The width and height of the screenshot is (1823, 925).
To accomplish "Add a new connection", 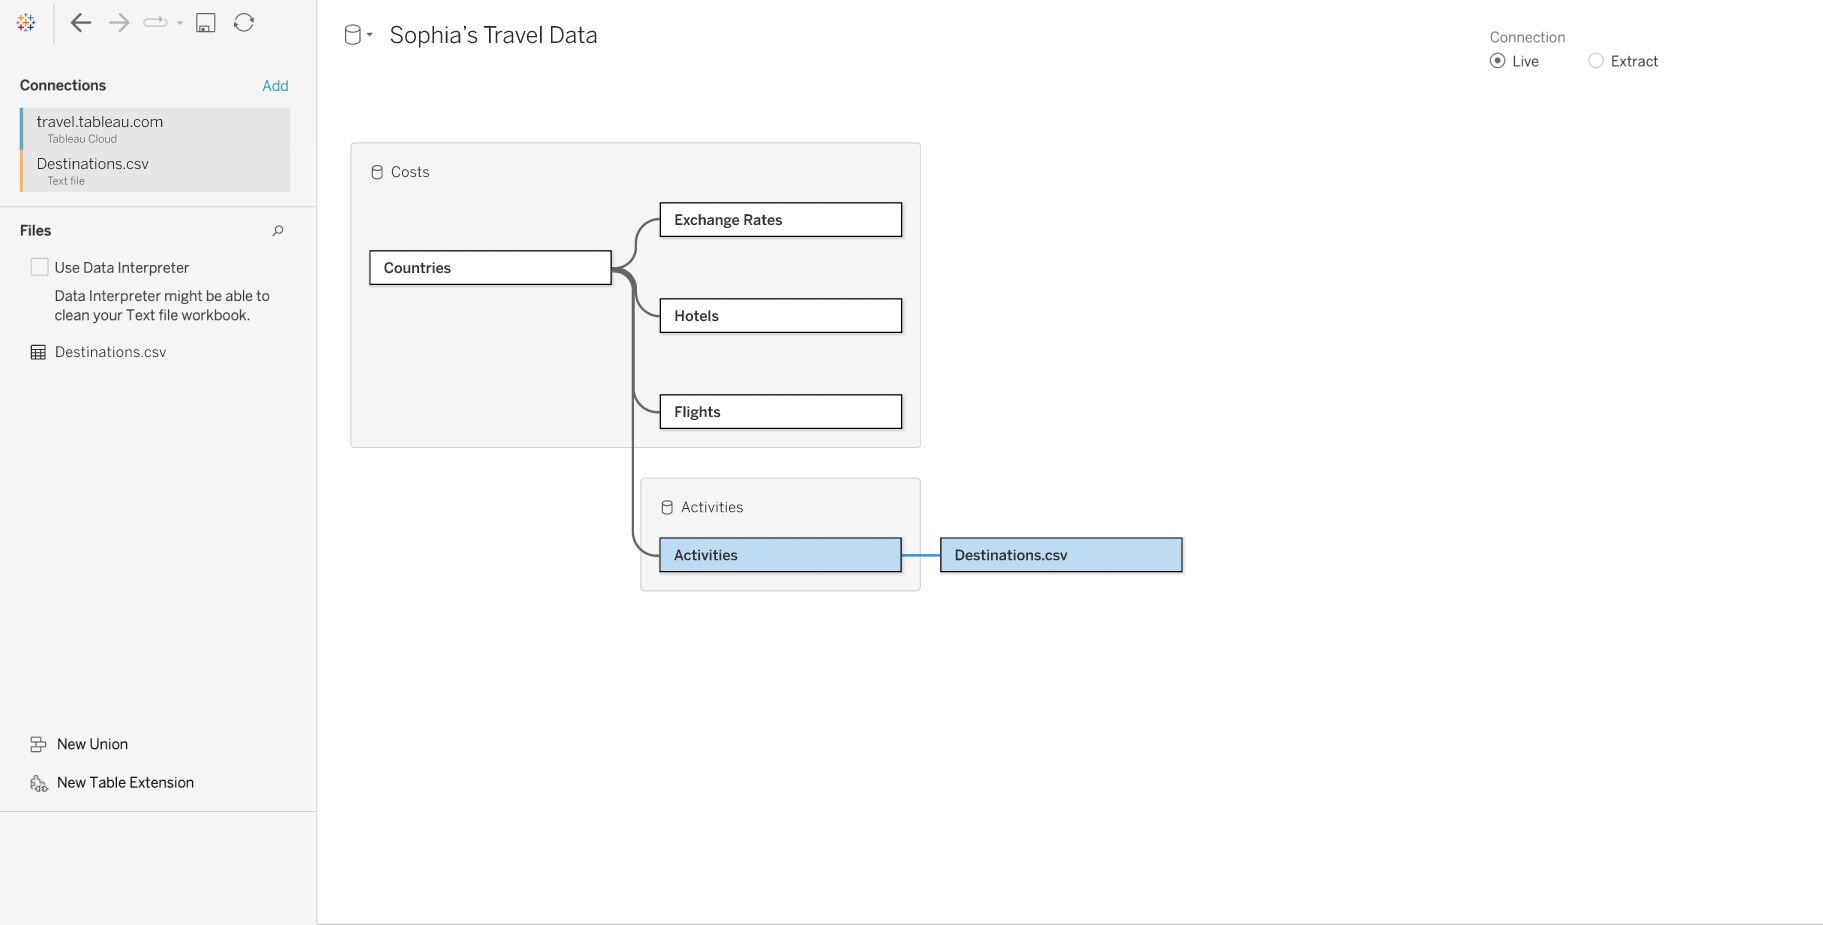I will pyautogui.click(x=275, y=86).
